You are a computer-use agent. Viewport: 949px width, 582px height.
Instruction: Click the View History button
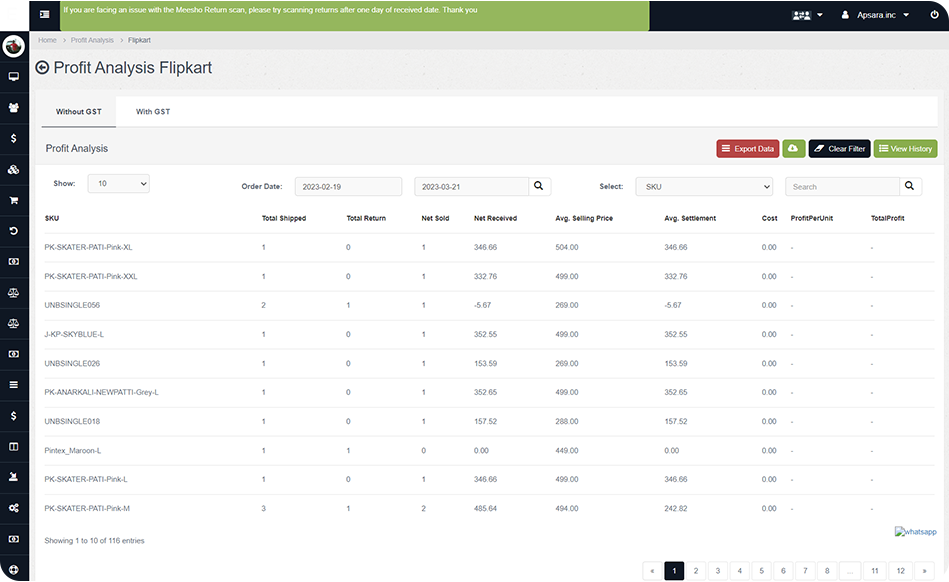905,148
